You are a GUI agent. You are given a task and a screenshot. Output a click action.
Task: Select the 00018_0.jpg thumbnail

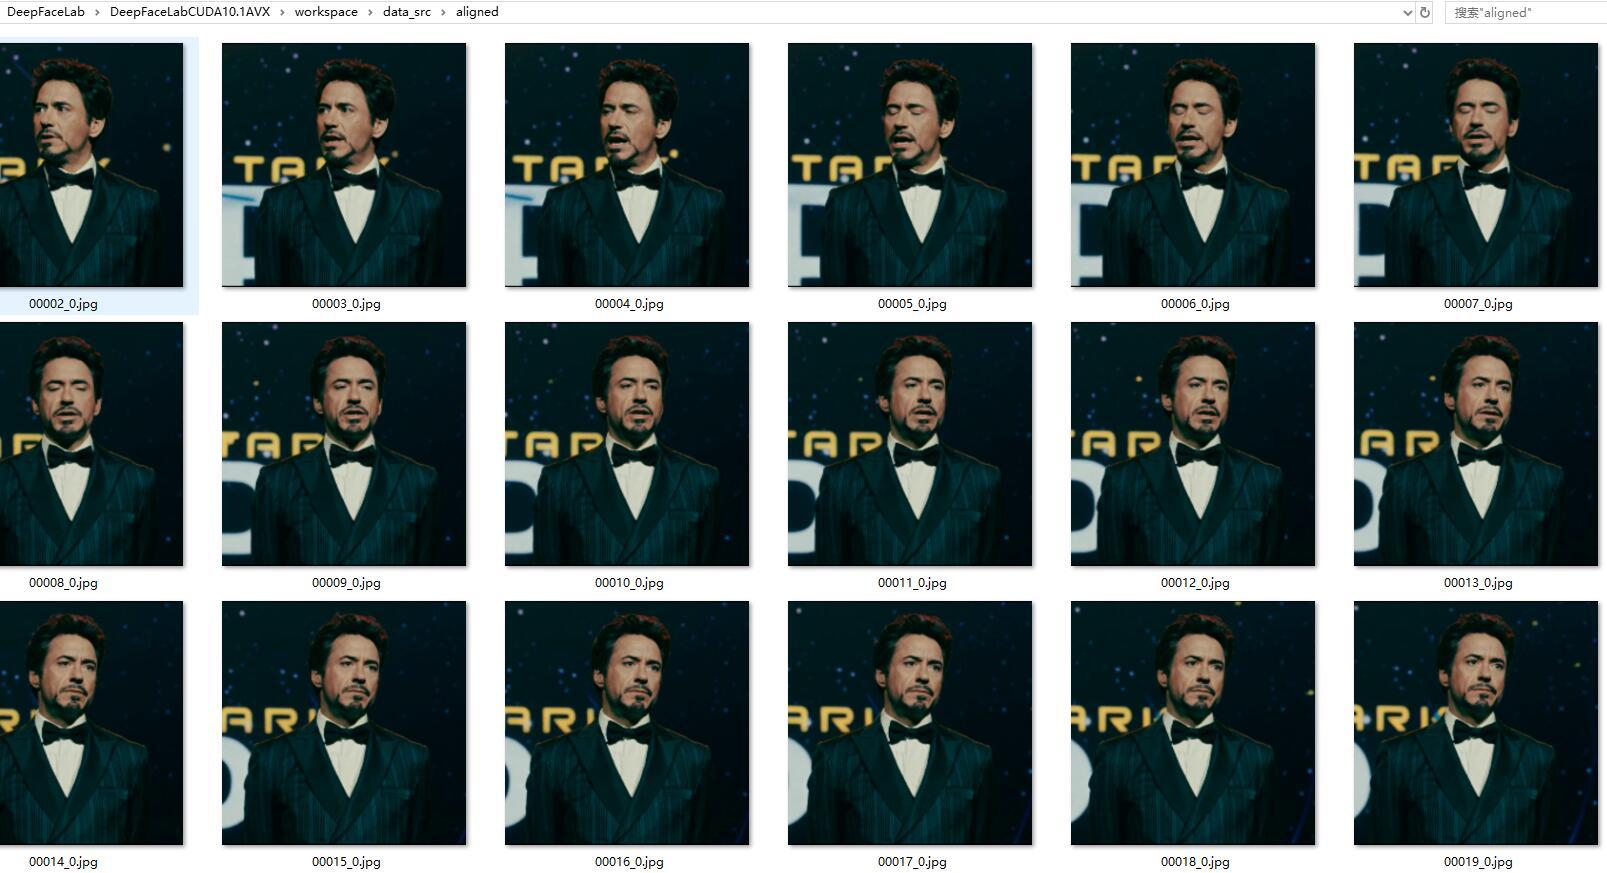[1193, 723]
